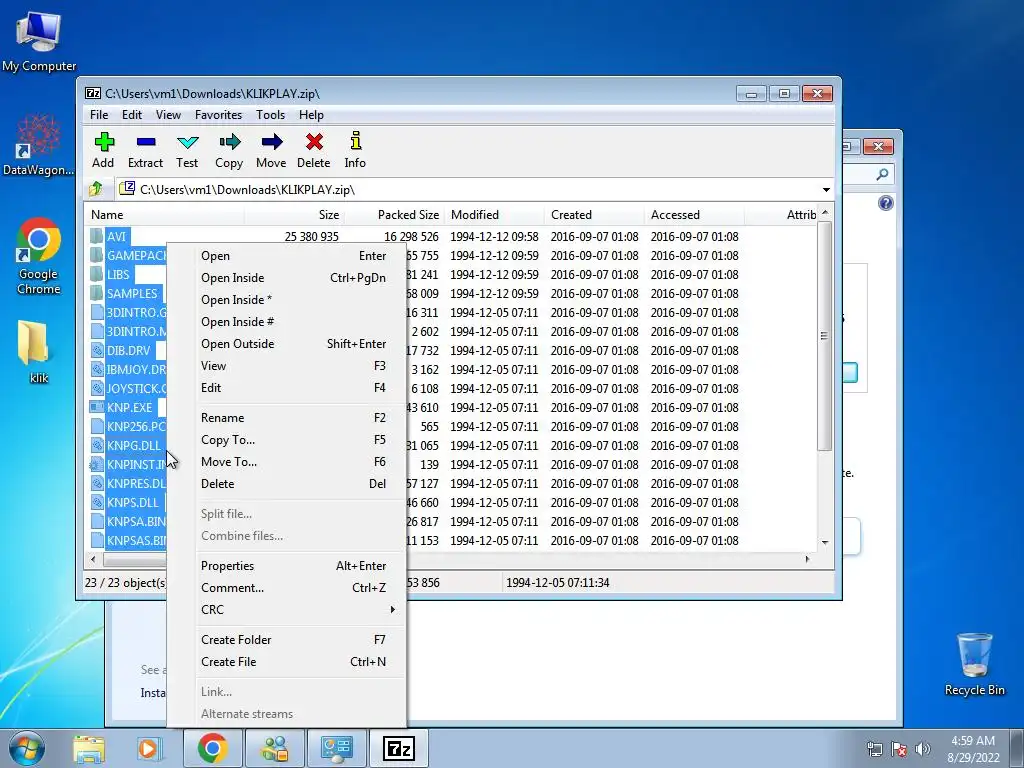Click the Extract toolbar icon
1024x768 pixels.
click(x=146, y=142)
